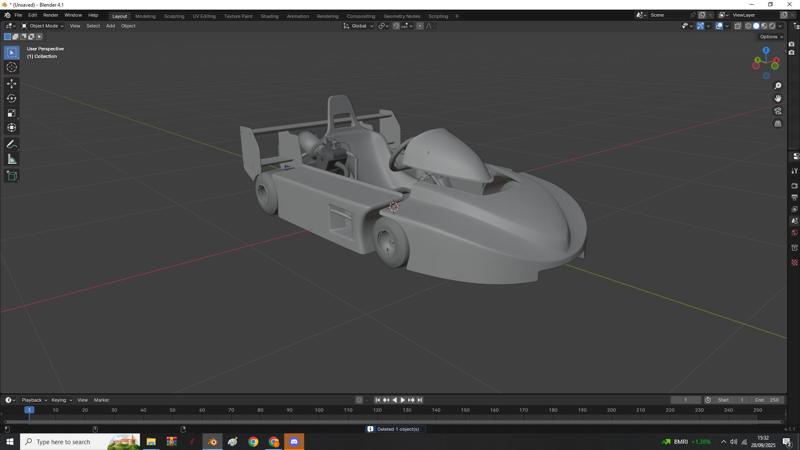Select the Measure tool
Viewport: 800px width, 450px height.
point(12,159)
